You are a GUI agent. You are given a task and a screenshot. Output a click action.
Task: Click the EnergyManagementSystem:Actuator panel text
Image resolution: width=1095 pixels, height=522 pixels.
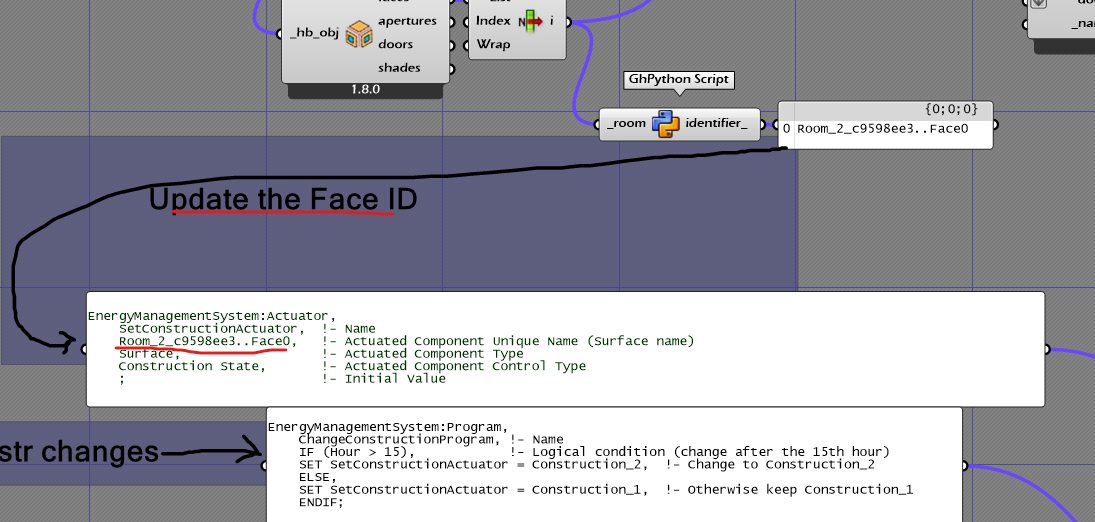coord(212,316)
